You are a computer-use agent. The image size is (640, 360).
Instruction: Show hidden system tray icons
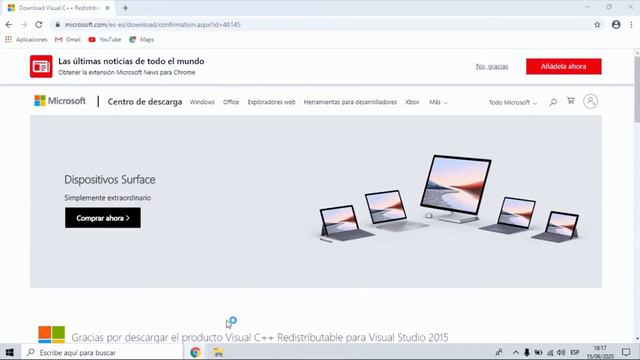[516, 353]
